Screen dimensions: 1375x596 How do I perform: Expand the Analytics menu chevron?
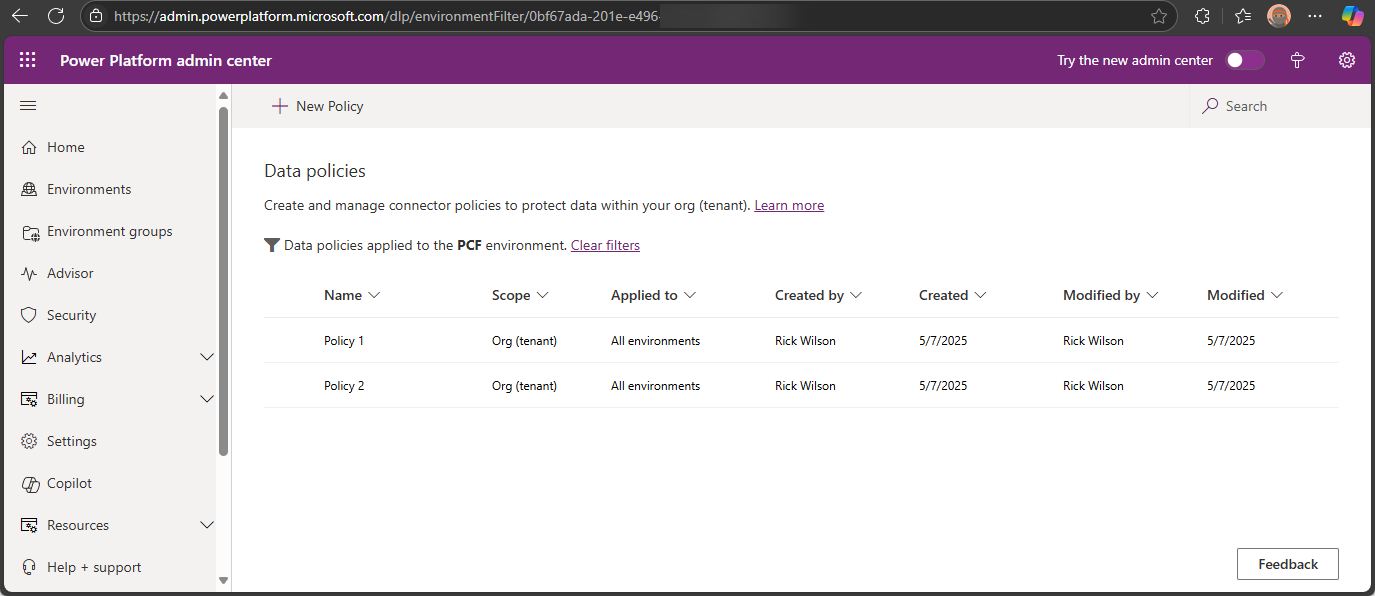(x=207, y=357)
